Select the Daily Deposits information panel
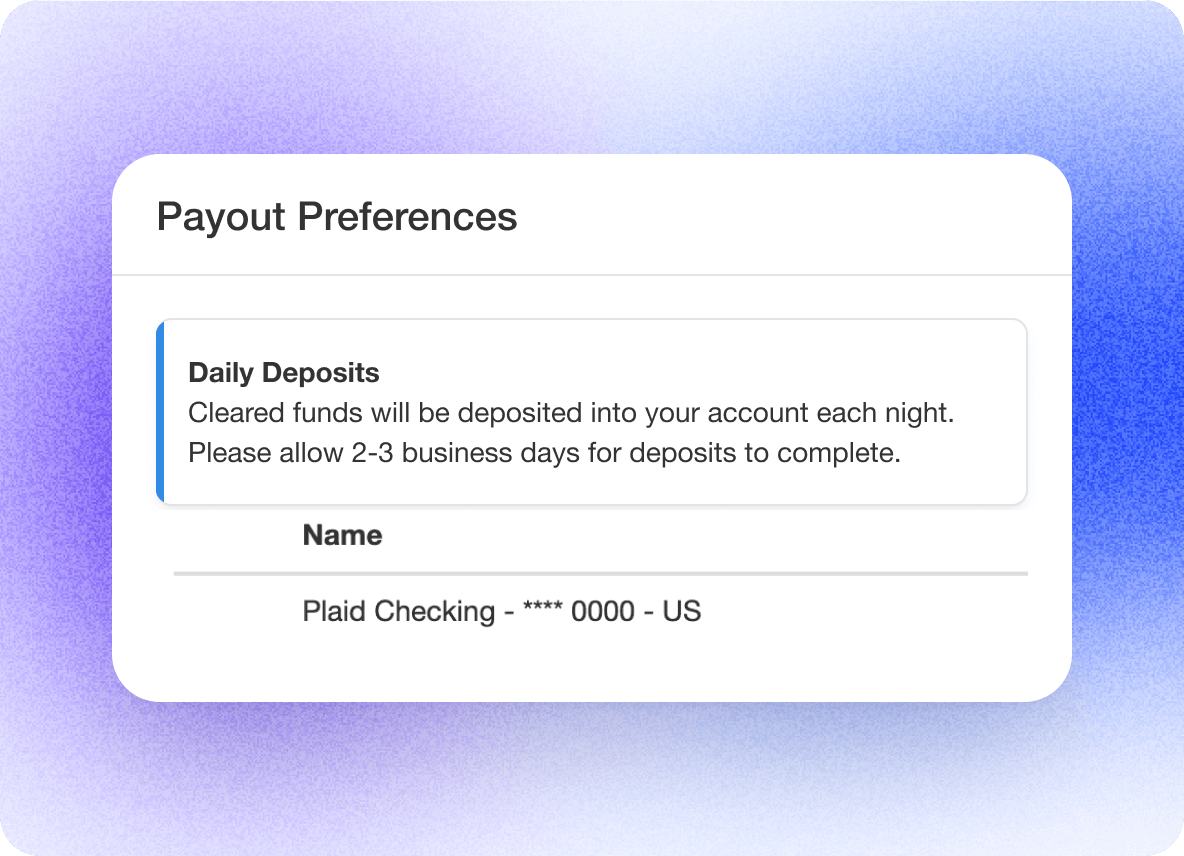The image size is (1184, 856). point(590,411)
